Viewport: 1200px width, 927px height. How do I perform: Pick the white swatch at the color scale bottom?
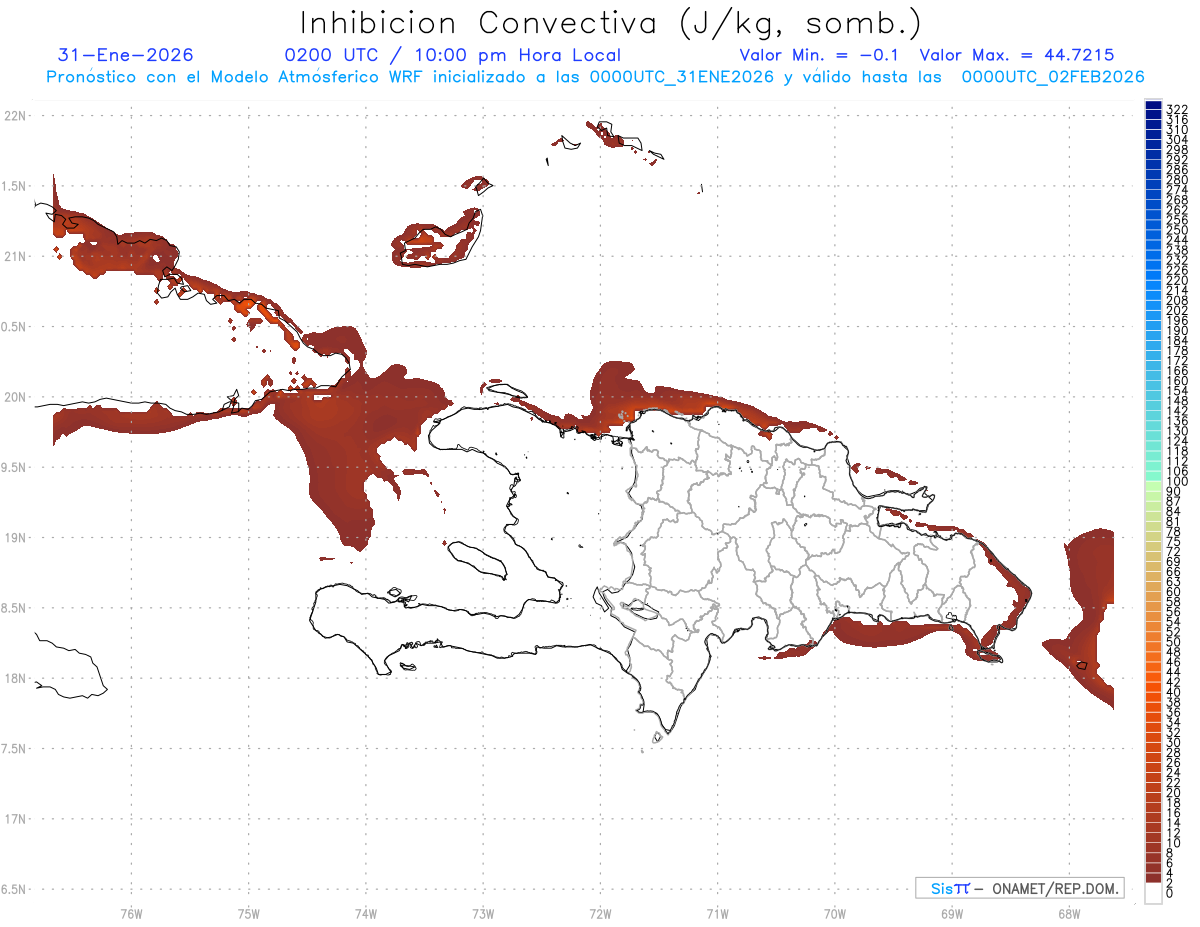(1153, 895)
